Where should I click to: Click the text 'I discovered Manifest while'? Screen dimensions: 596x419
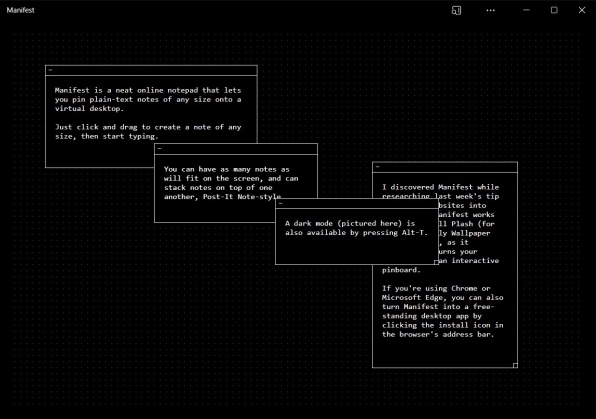[441, 187]
